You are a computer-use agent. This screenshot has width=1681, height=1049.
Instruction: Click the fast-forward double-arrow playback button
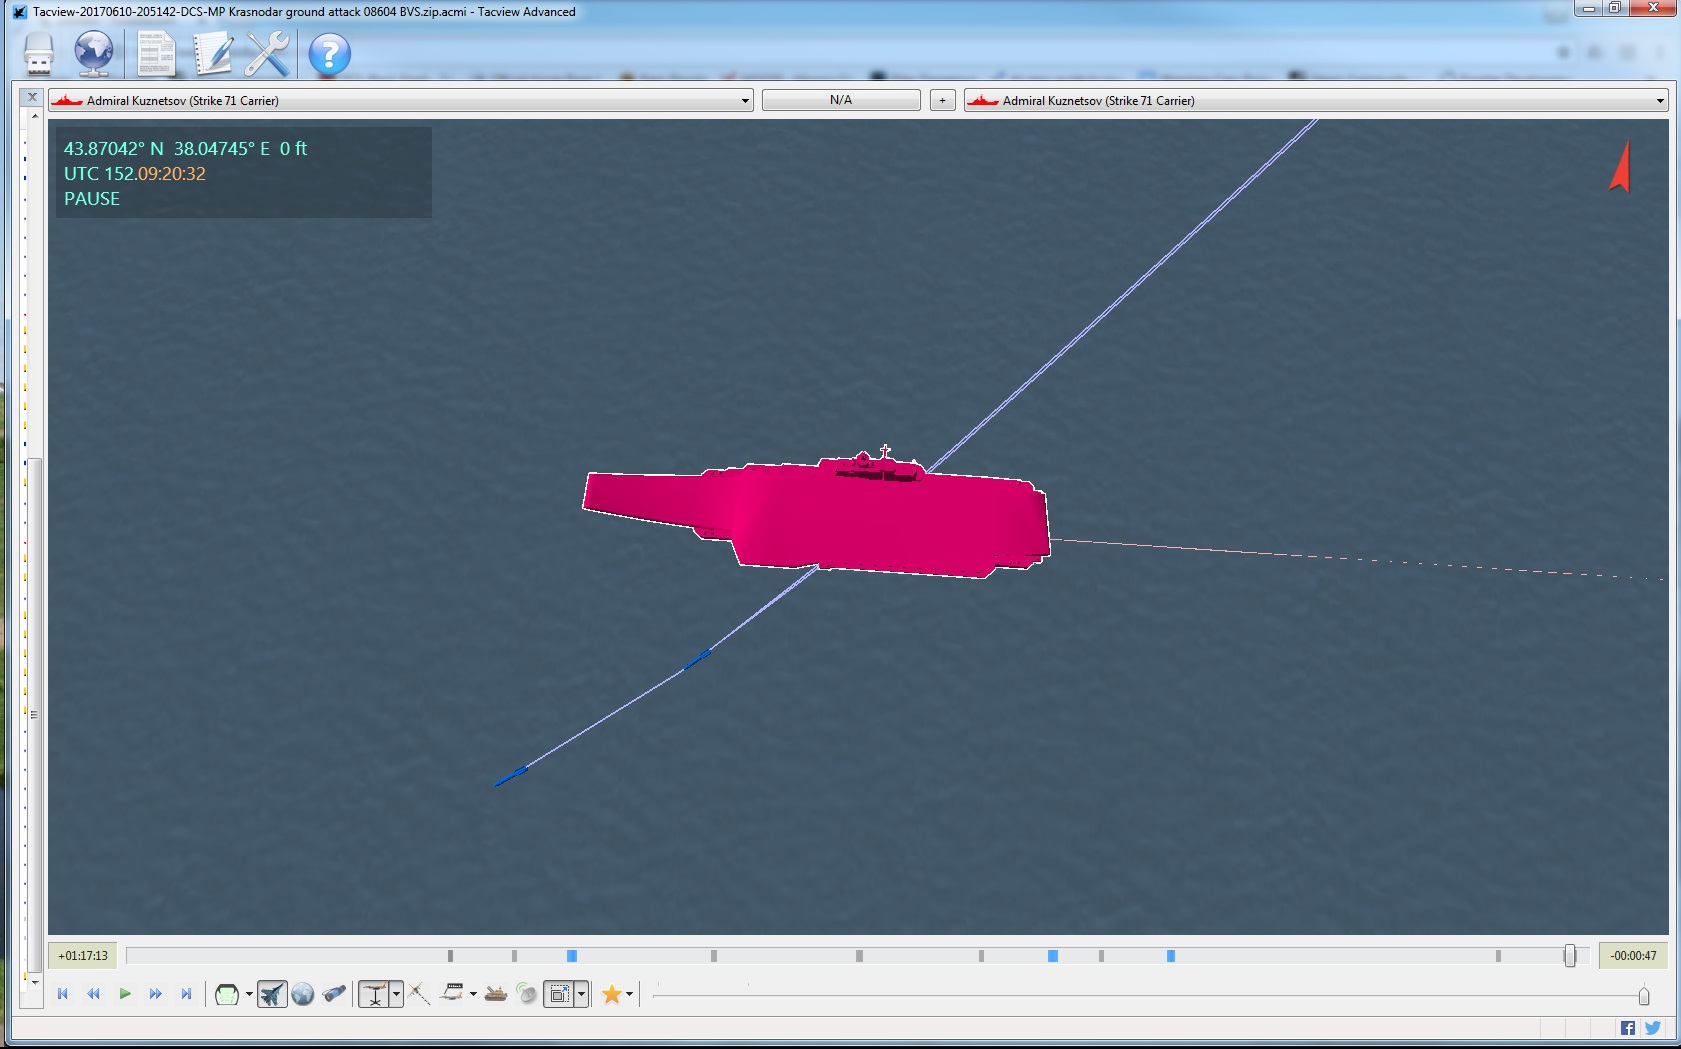tap(155, 994)
